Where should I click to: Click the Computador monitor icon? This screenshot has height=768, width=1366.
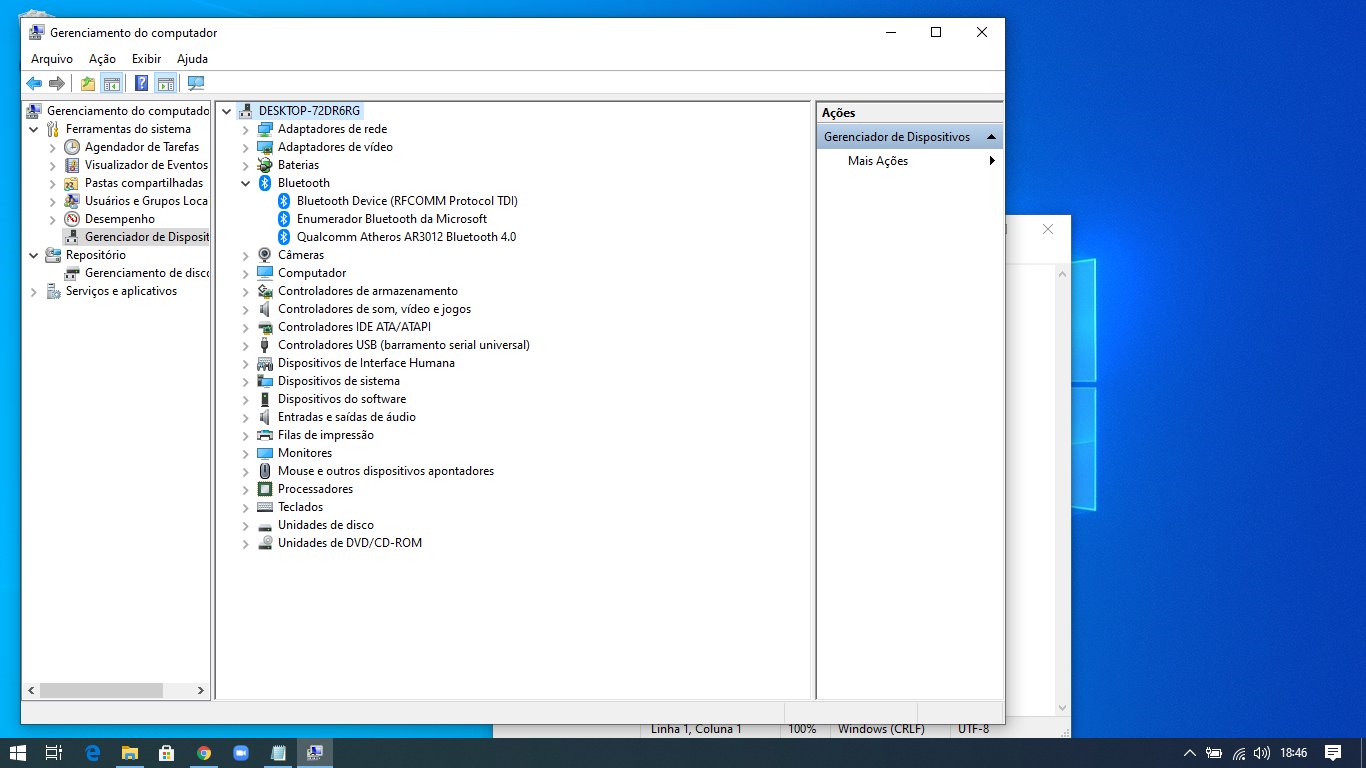(265, 273)
